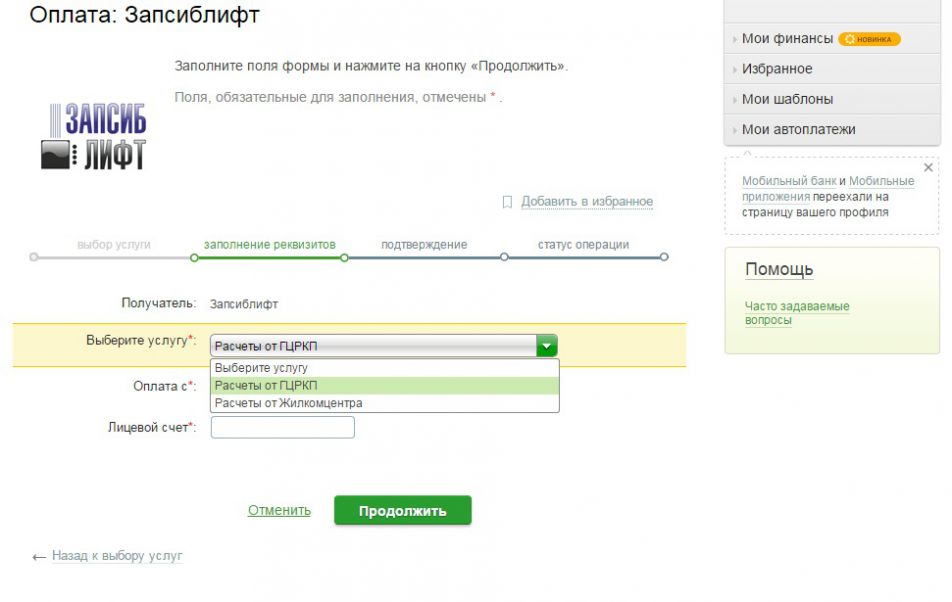Select the Выберите услугу placeholder option

click(x=384, y=368)
